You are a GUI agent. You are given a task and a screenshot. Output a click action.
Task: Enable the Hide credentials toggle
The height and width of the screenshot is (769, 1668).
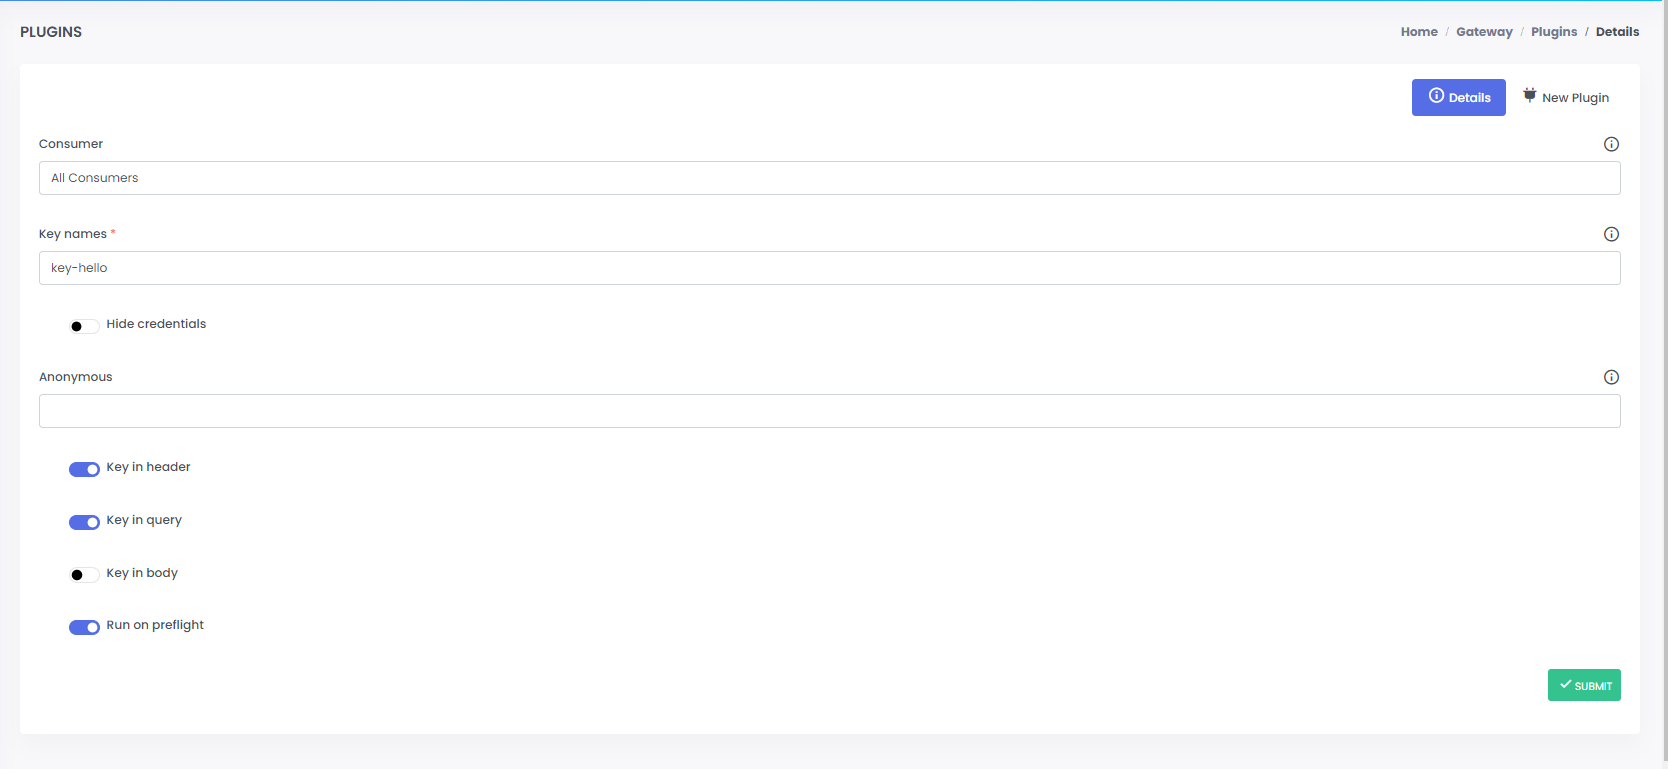(84, 326)
